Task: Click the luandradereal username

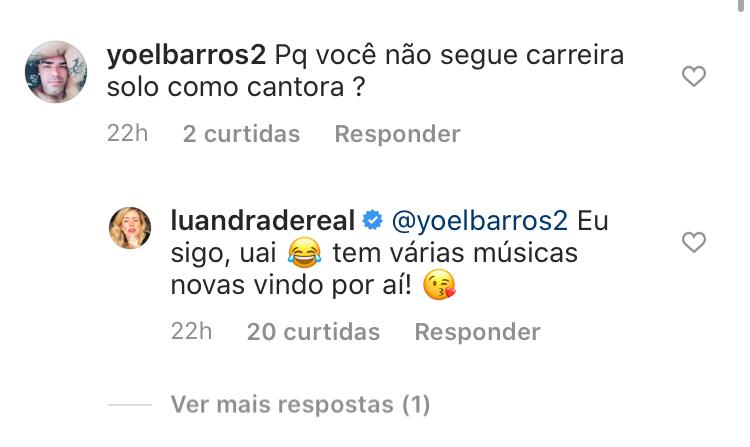Action: click(263, 221)
